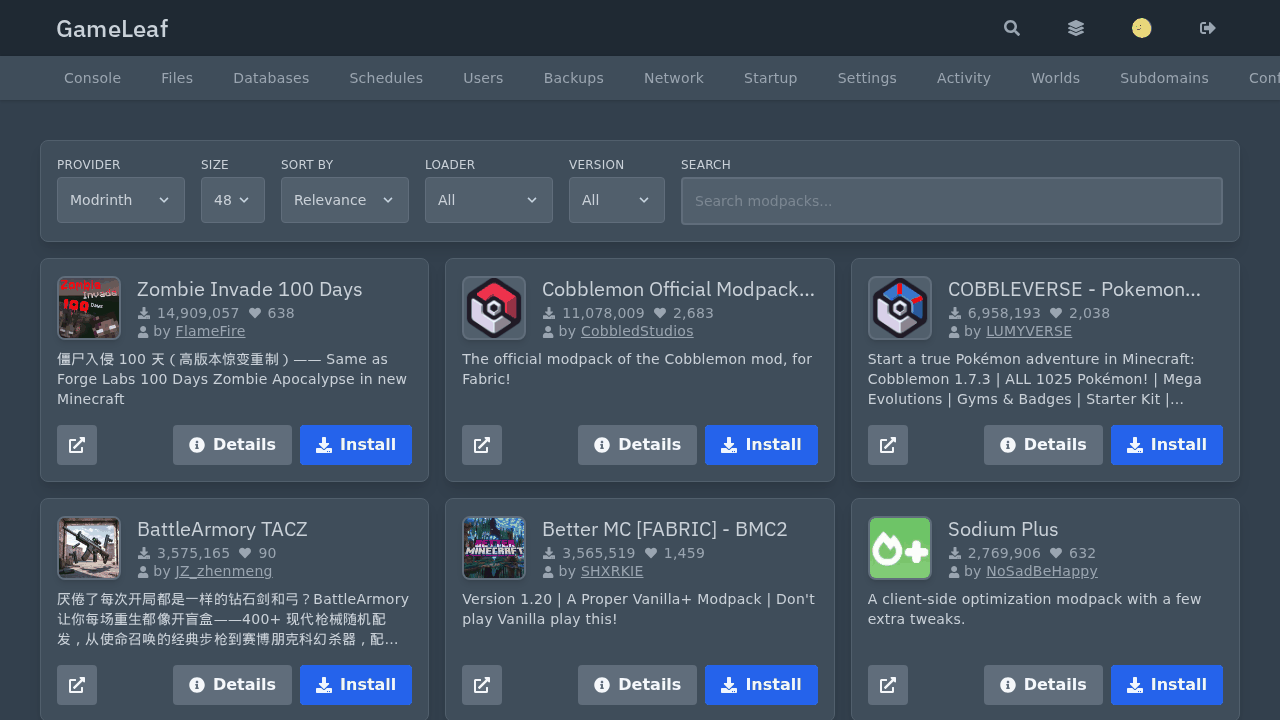The height and width of the screenshot is (720, 1280).
Task: Click the Zombie Invade 100 Days thumbnail
Action: [89, 308]
